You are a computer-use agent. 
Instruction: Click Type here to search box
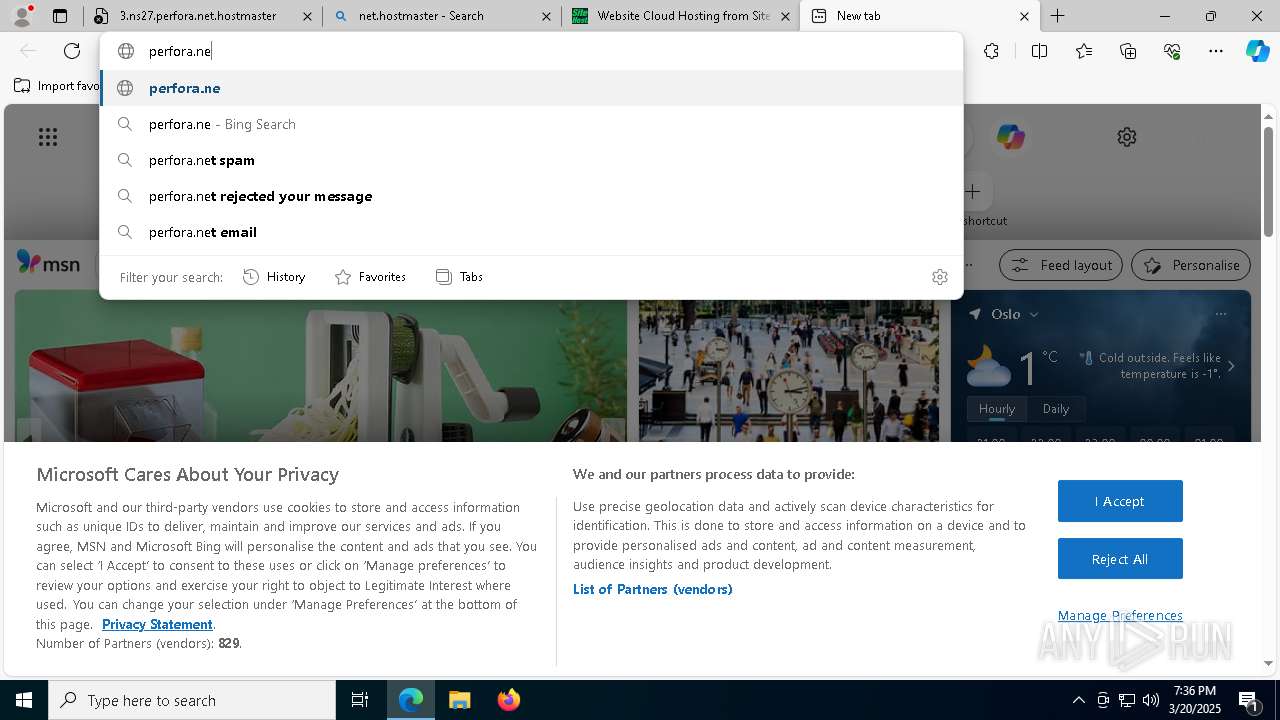pos(192,700)
